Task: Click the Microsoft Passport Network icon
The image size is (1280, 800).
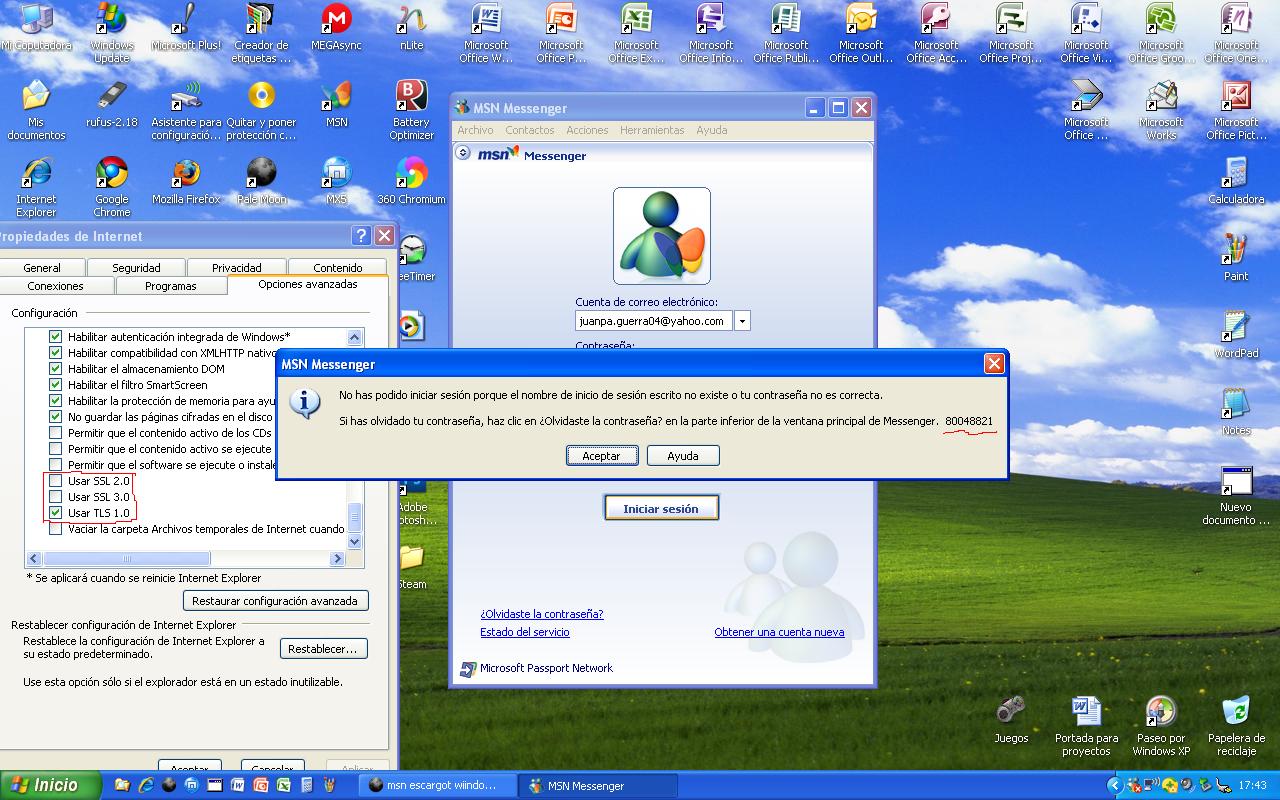Action: [x=467, y=669]
